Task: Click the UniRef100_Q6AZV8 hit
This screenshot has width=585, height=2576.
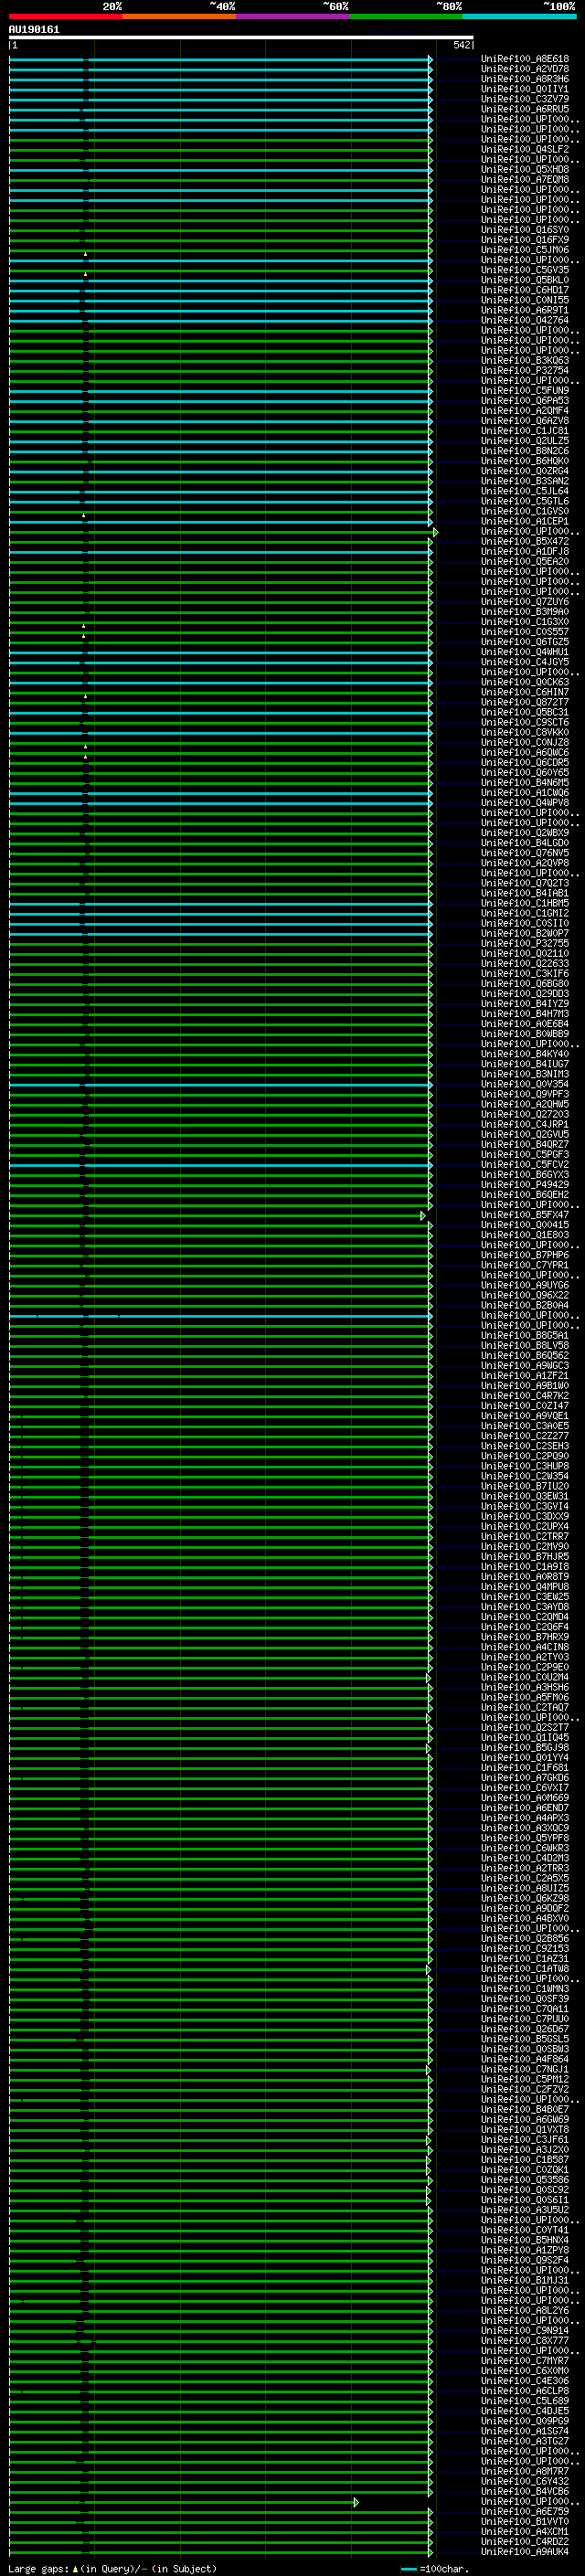Action: 525,421
